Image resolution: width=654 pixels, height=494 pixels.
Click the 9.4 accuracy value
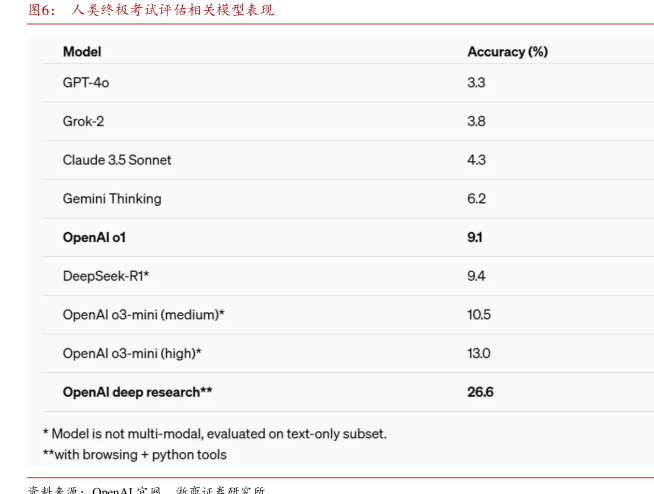[476, 276]
